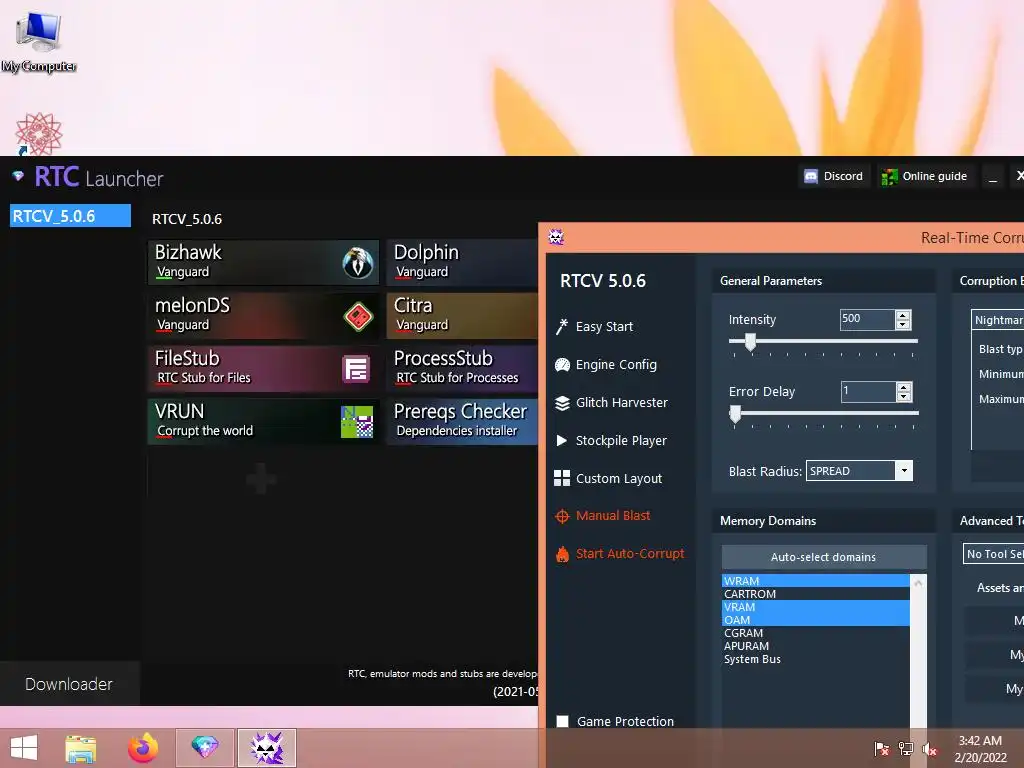Decrease Error Delay with spinner down arrow
The width and height of the screenshot is (1024, 768).
(904, 397)
